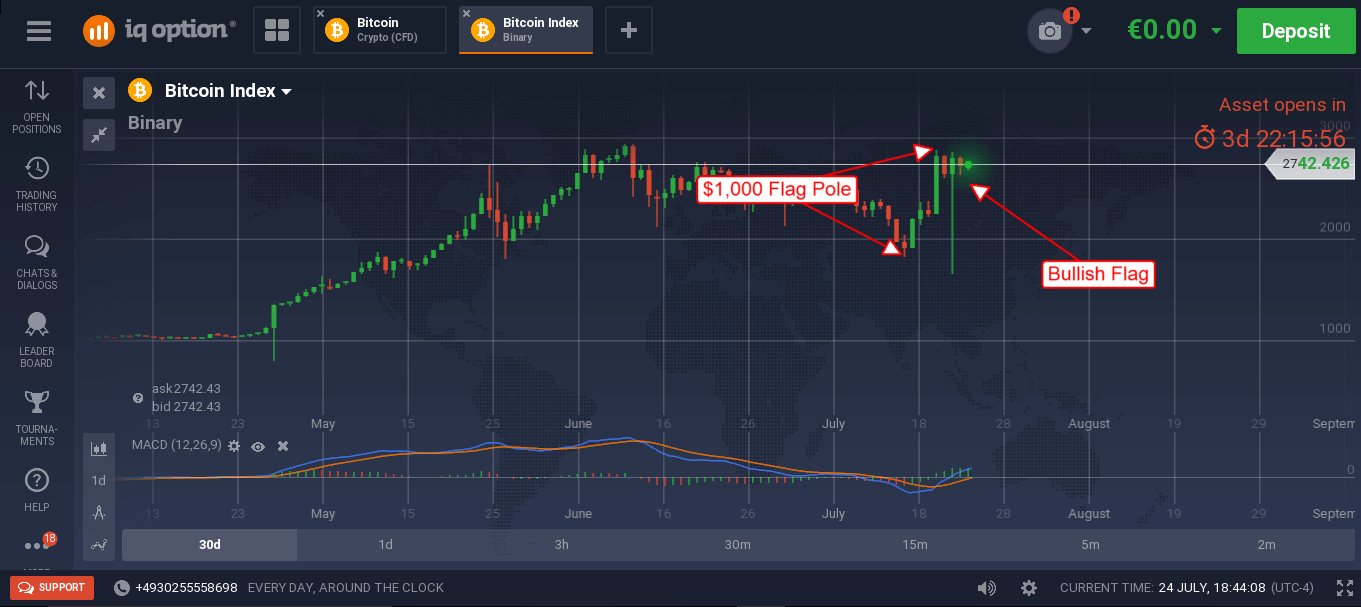Open the camera profile avatar
This screenshot has height=607, width=1361.
tap(1050, 31)
